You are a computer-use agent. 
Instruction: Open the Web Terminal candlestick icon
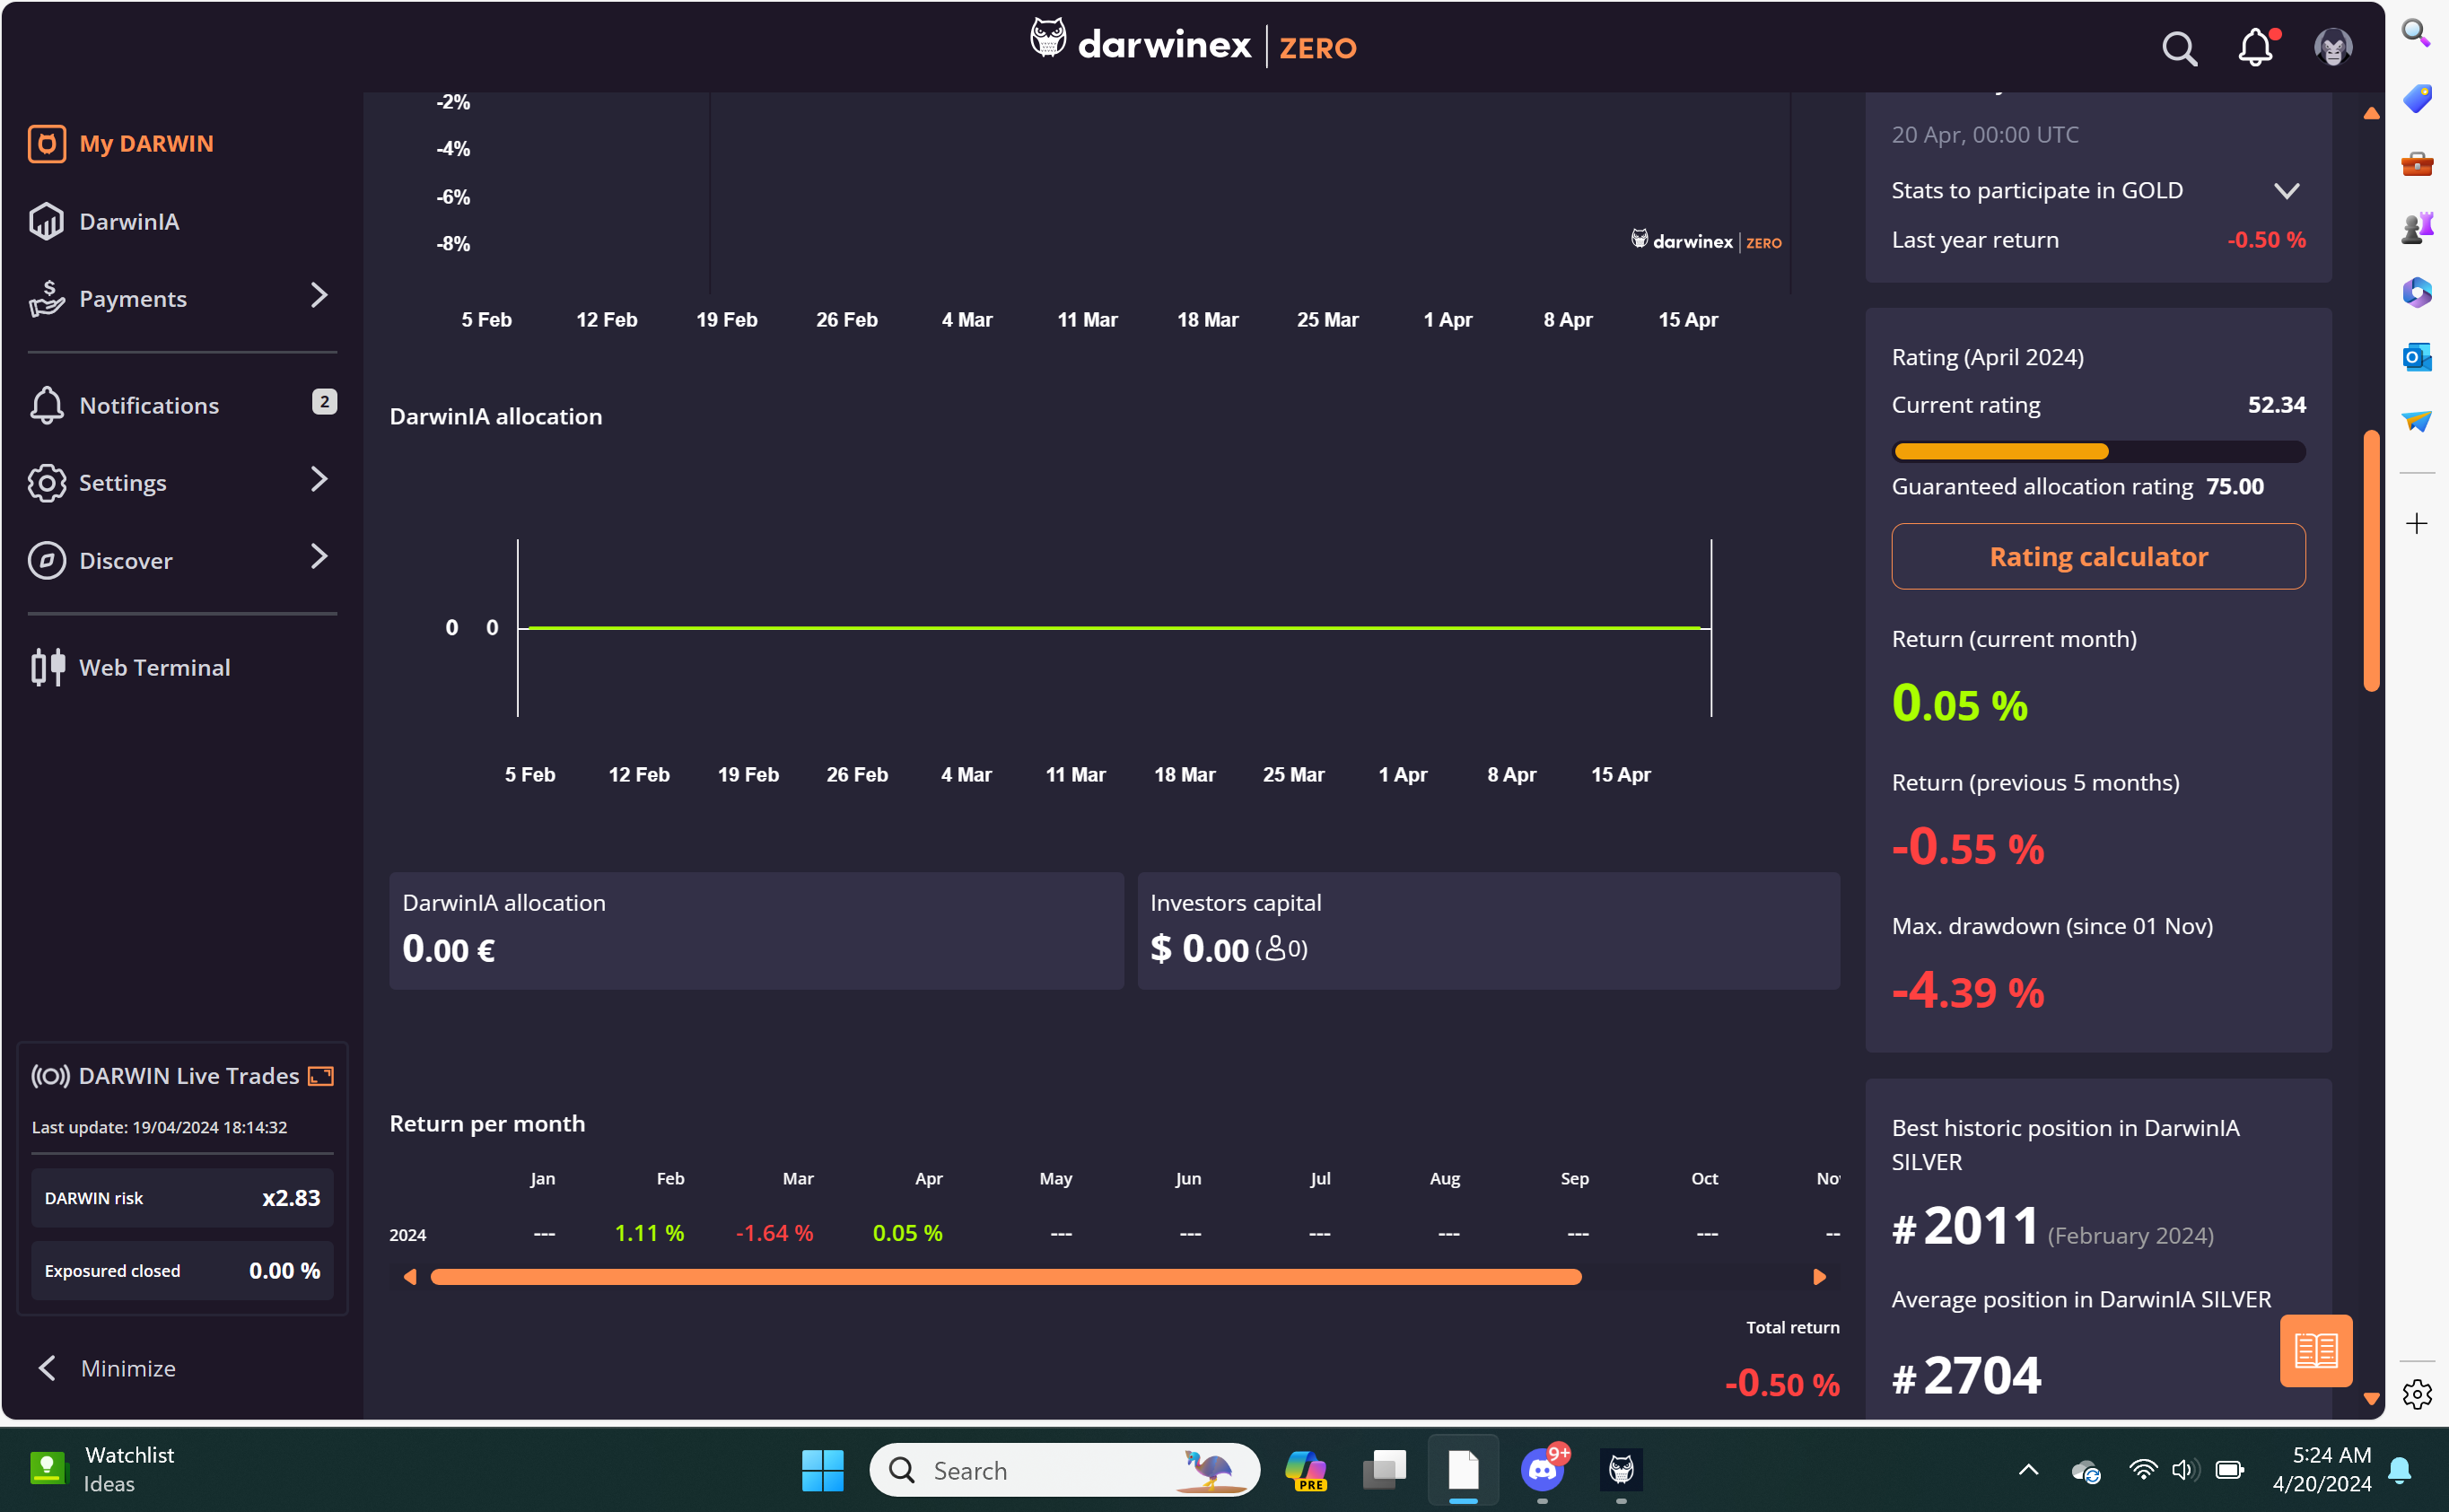[x=47, y=667]
